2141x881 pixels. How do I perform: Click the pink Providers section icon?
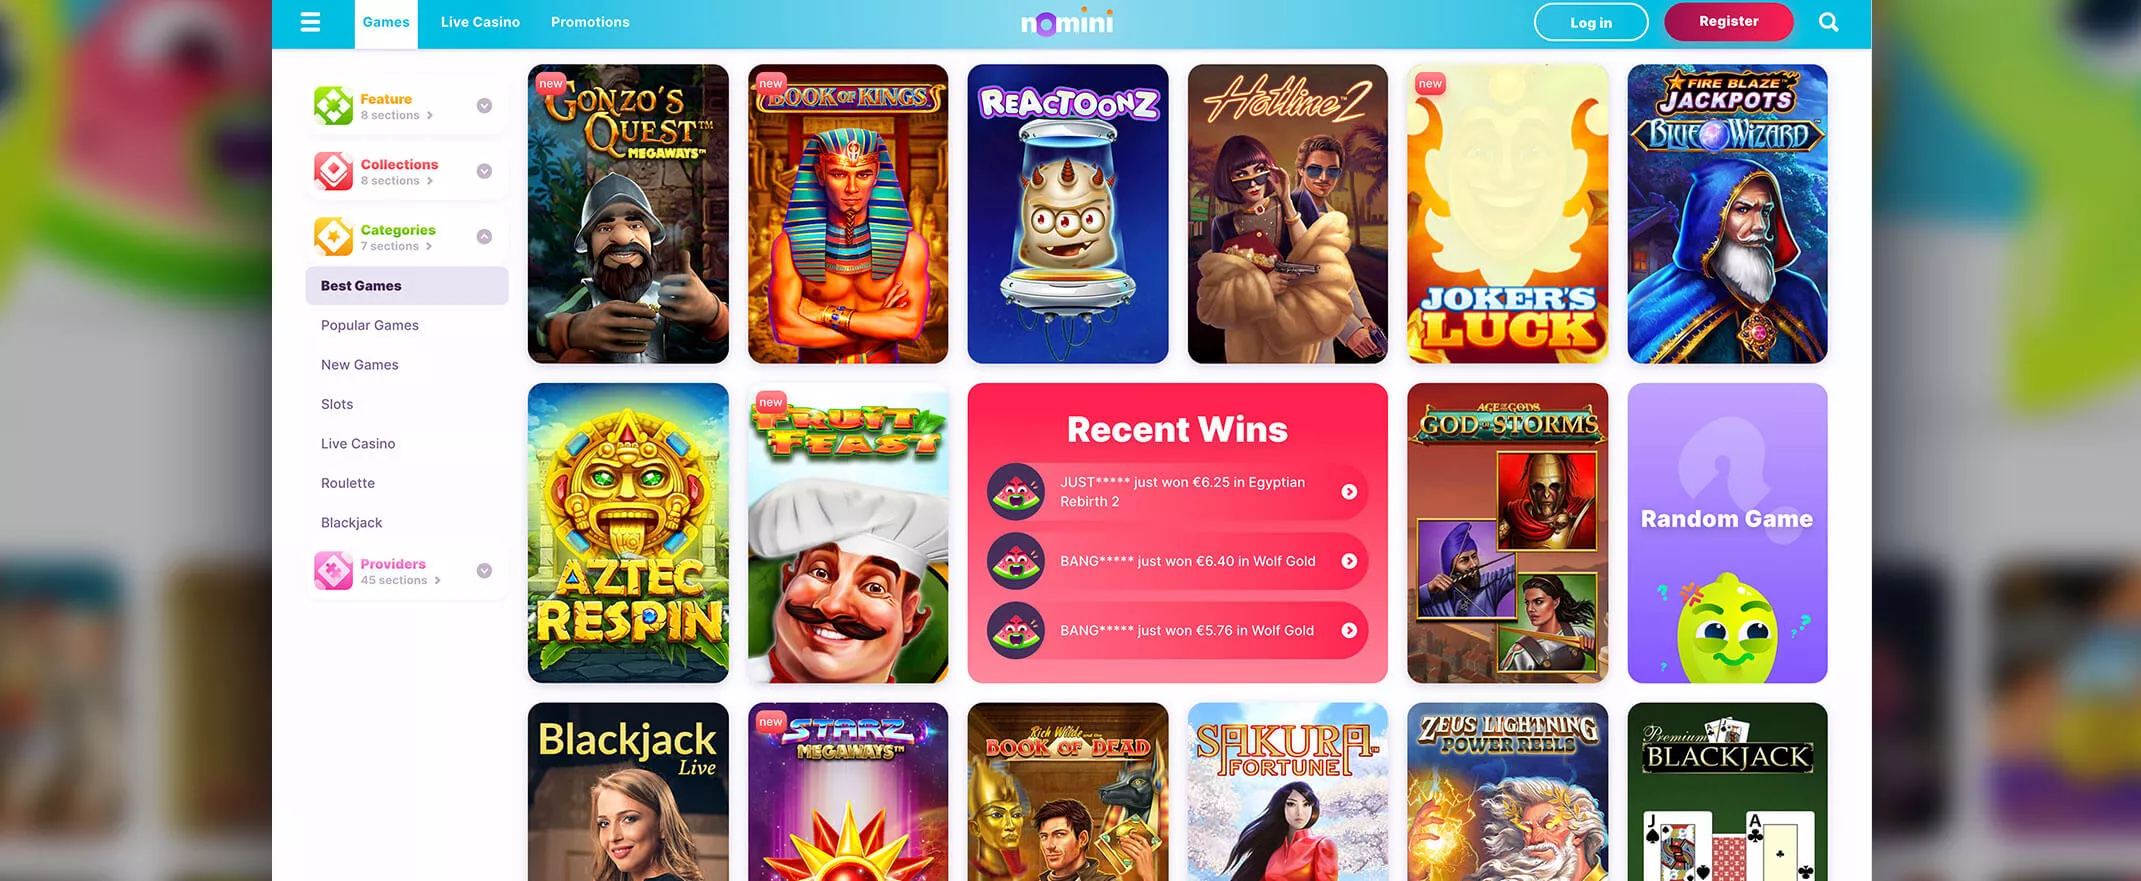click(333, 570)
